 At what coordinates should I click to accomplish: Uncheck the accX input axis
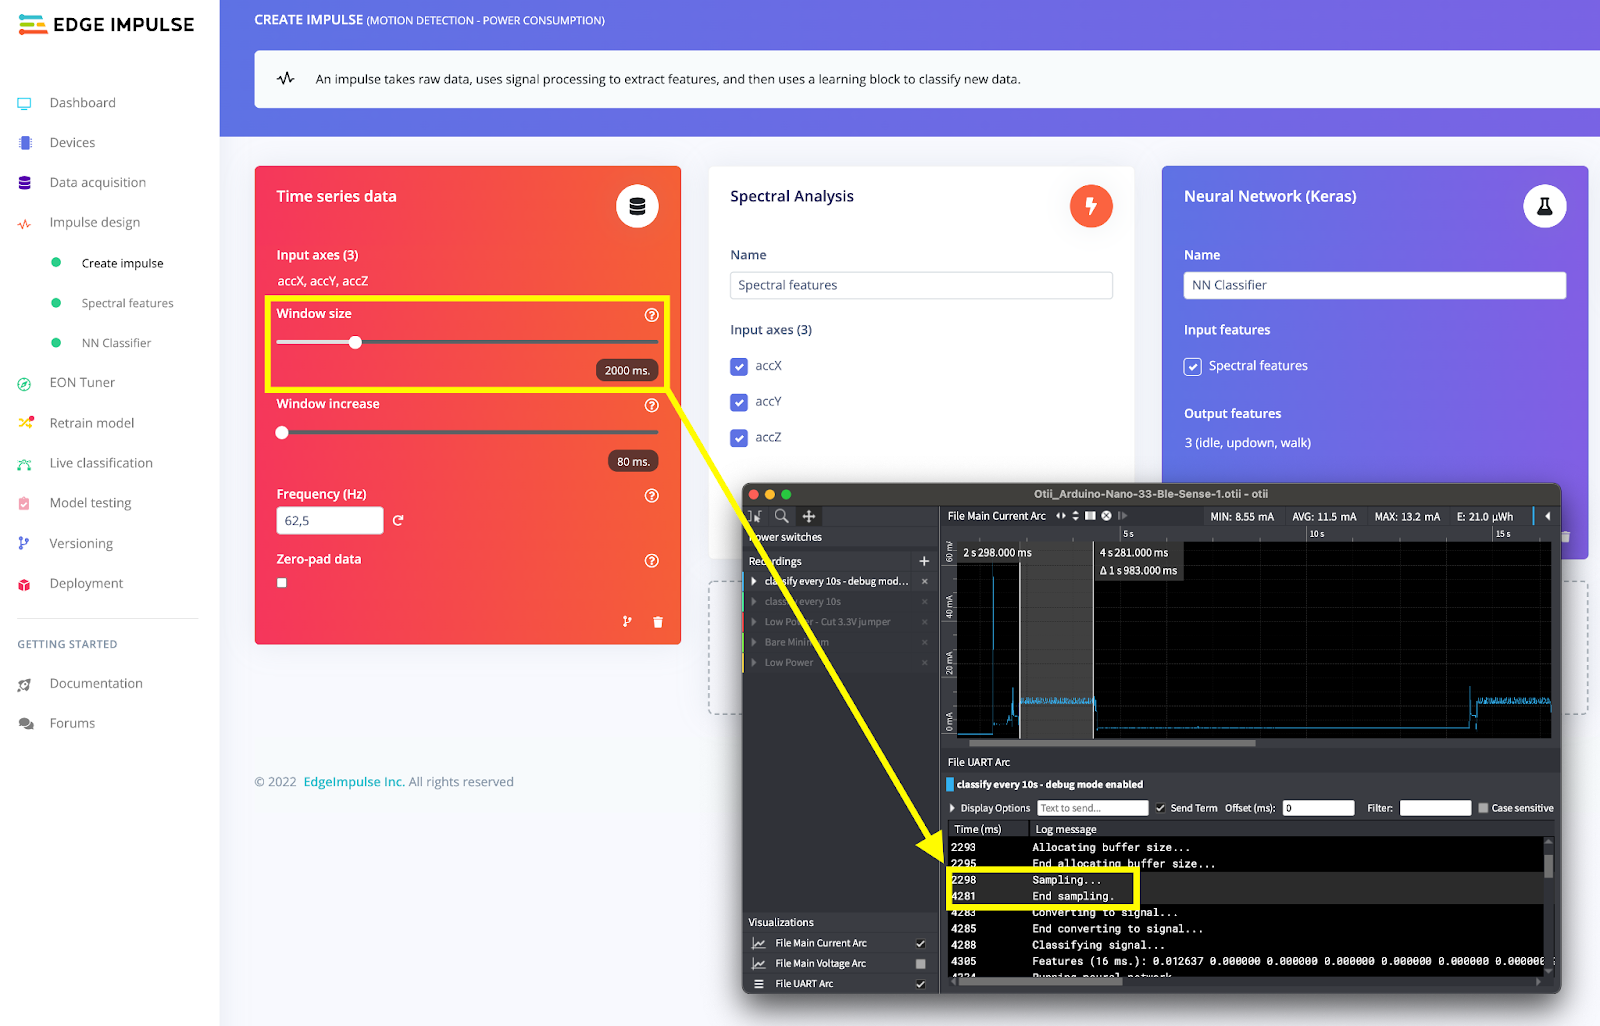tap(739, 366)
